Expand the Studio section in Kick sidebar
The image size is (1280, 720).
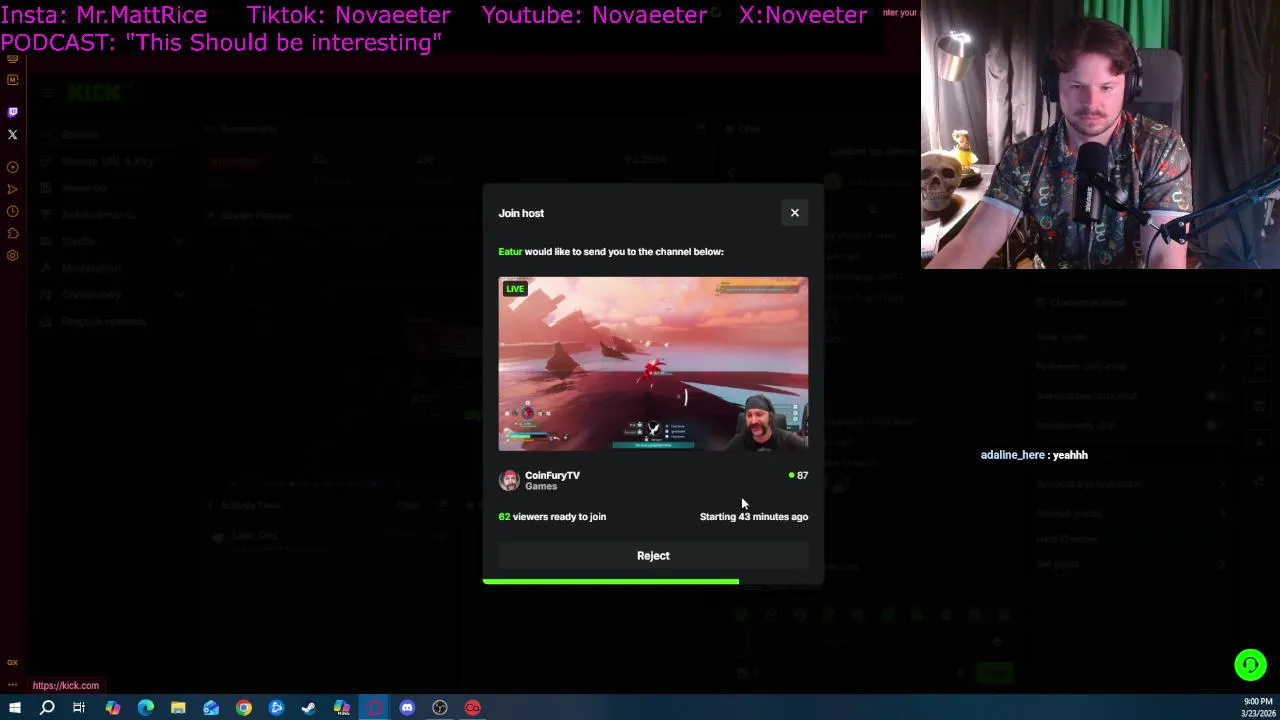[179, 241]
